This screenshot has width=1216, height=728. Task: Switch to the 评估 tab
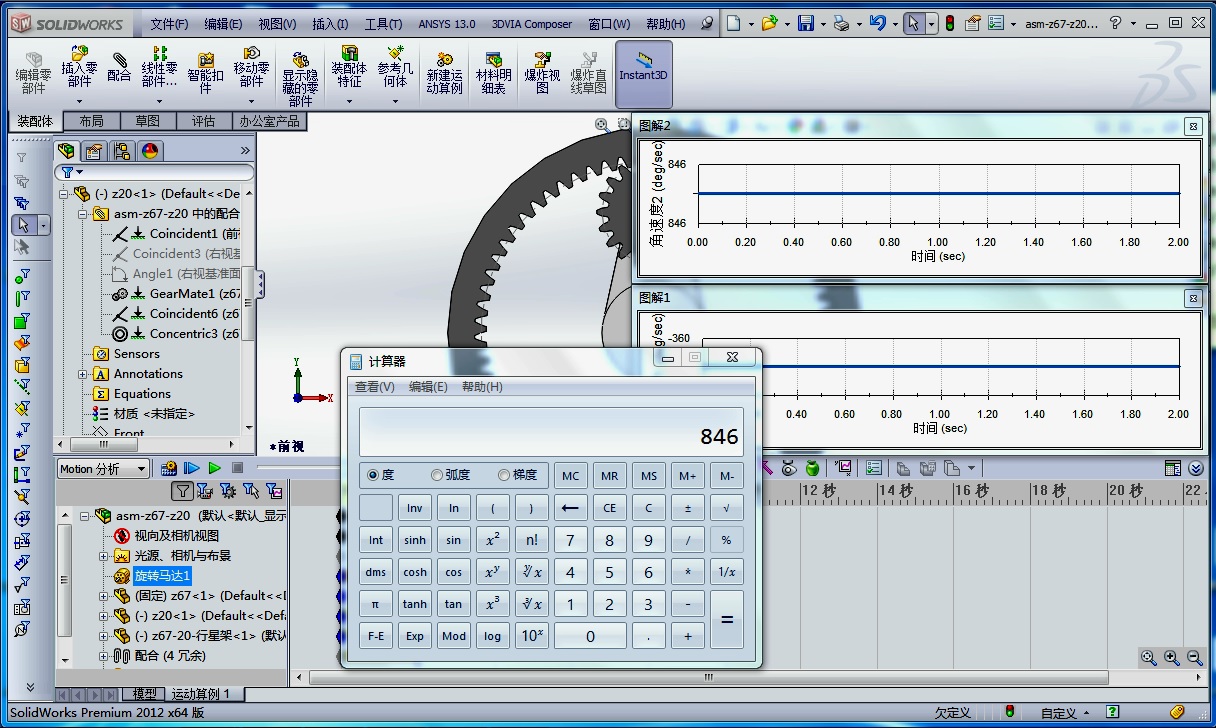point(203,121)
